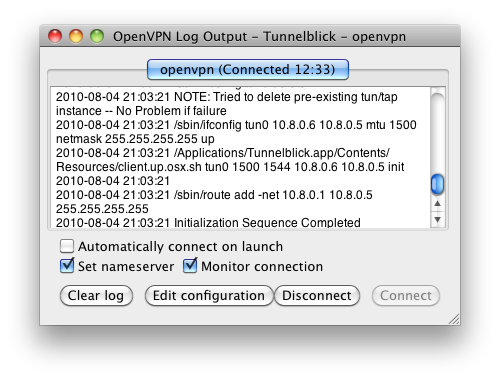Click the grayed-out Connect button
500x380 pixels.
(x=406, y=295)
